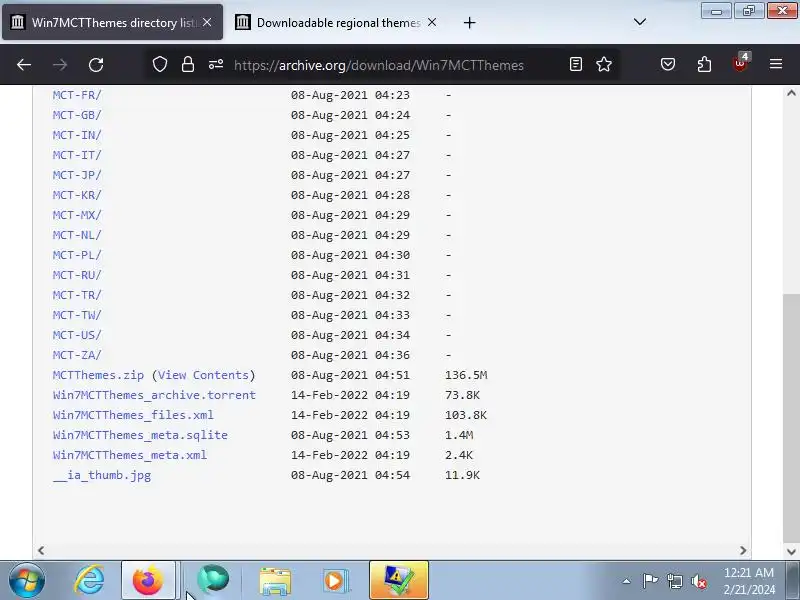Open the MCT-IN/ folder
Screen dimensions: 800x600
(x=77, y=135)
